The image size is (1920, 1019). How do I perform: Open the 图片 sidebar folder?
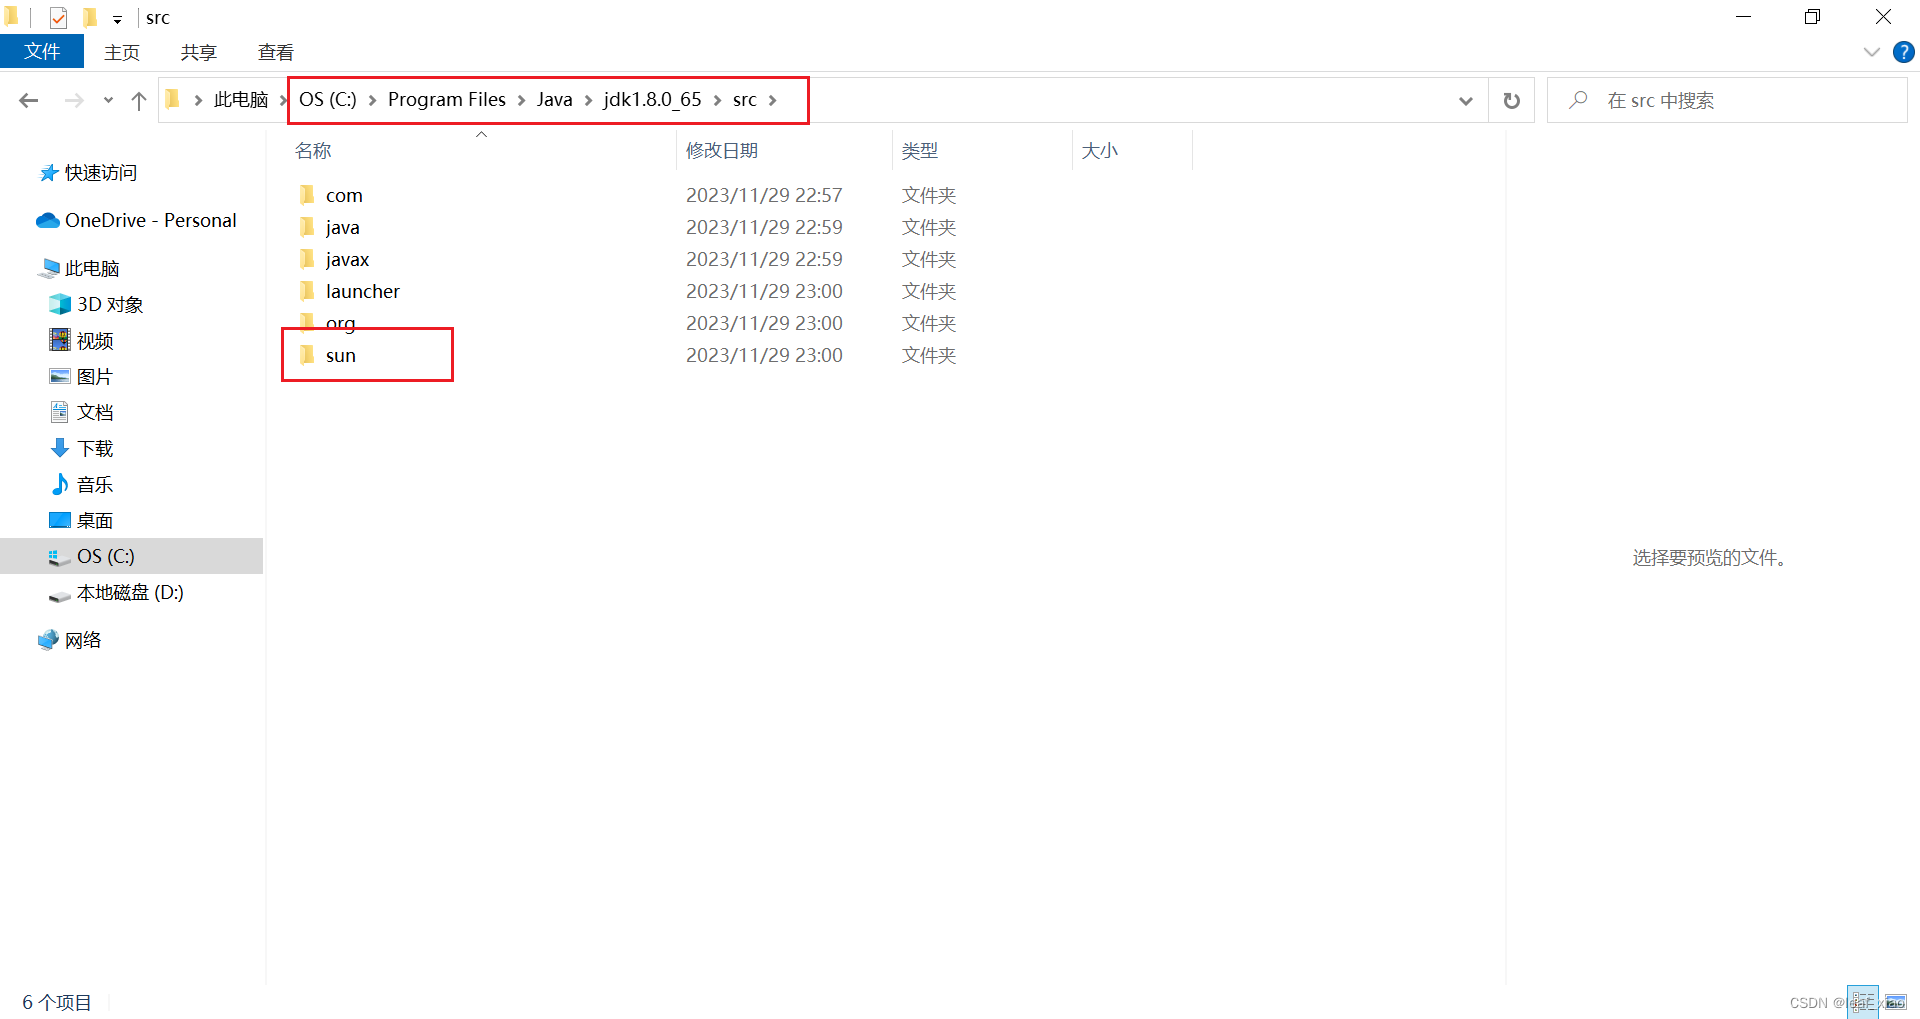coord(95,377)
